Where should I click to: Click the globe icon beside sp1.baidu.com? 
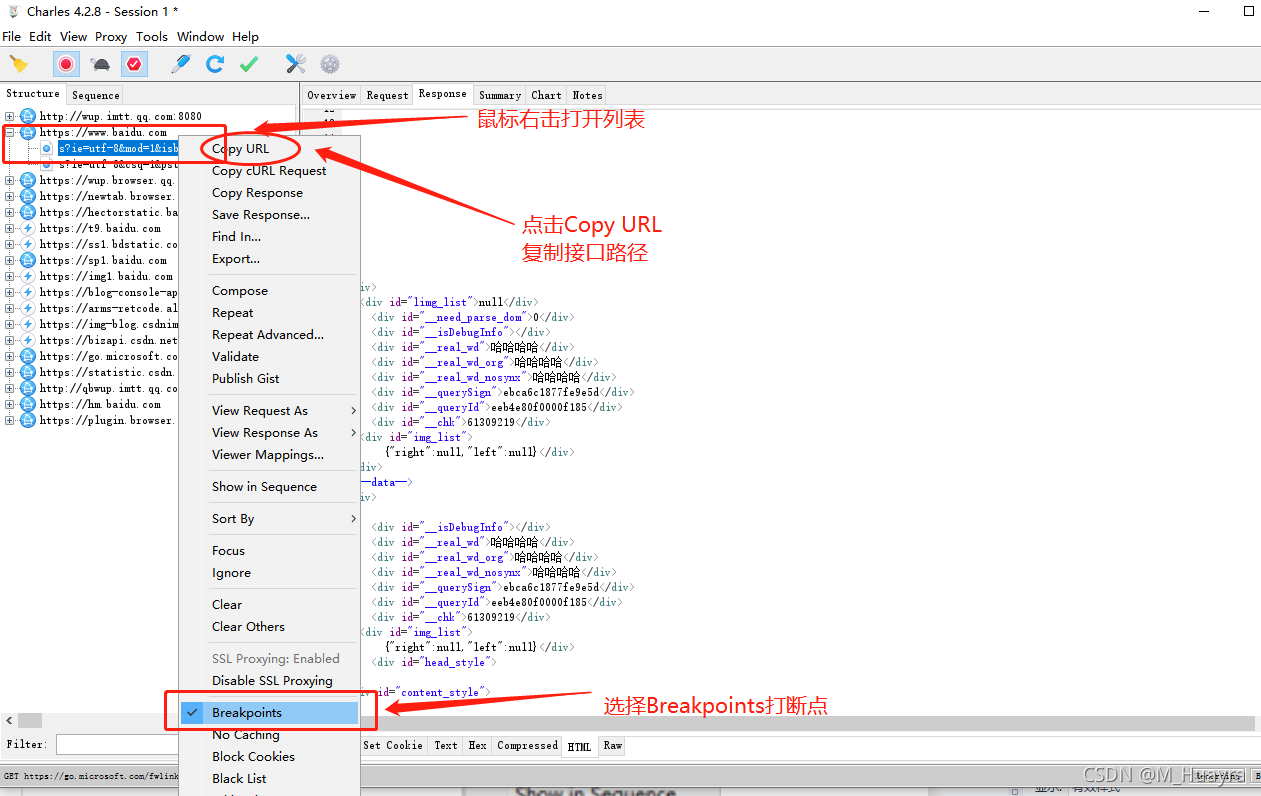pyautogui.click(x=28, y=260)
